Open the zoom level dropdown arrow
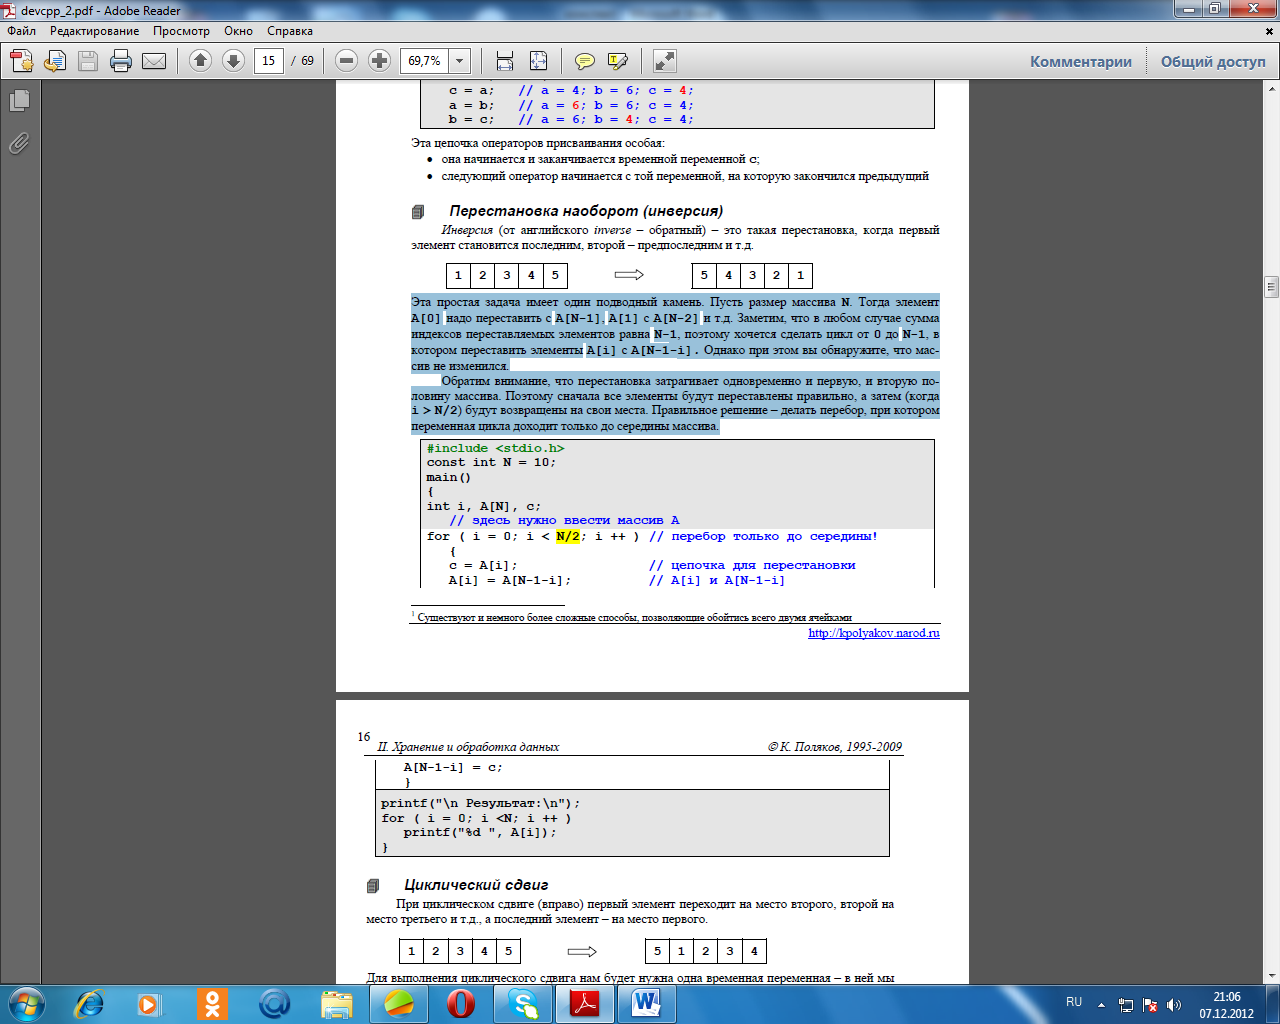Screen dimensions: 1280x1024 460,61
